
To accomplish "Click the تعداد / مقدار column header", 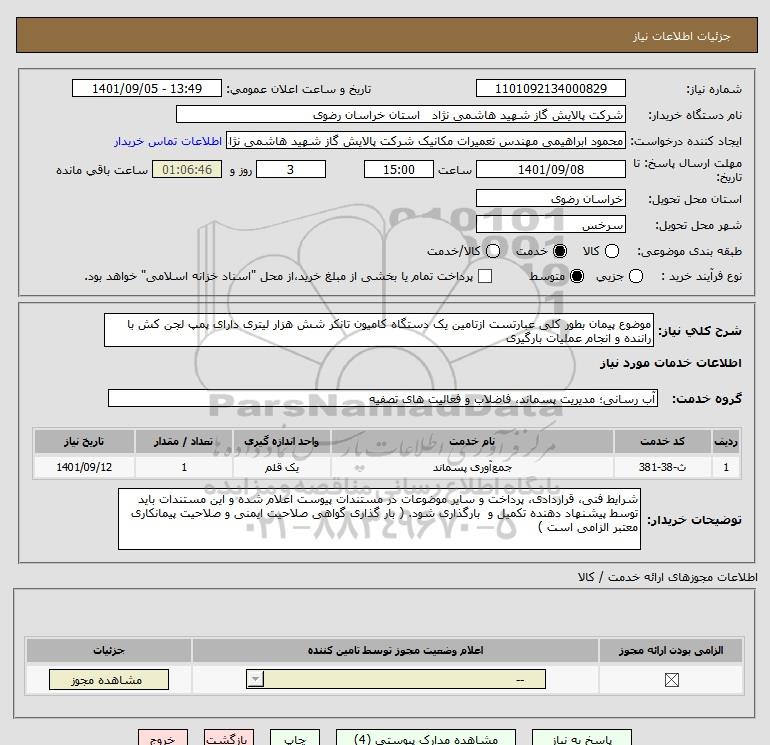I will point(184,441).
